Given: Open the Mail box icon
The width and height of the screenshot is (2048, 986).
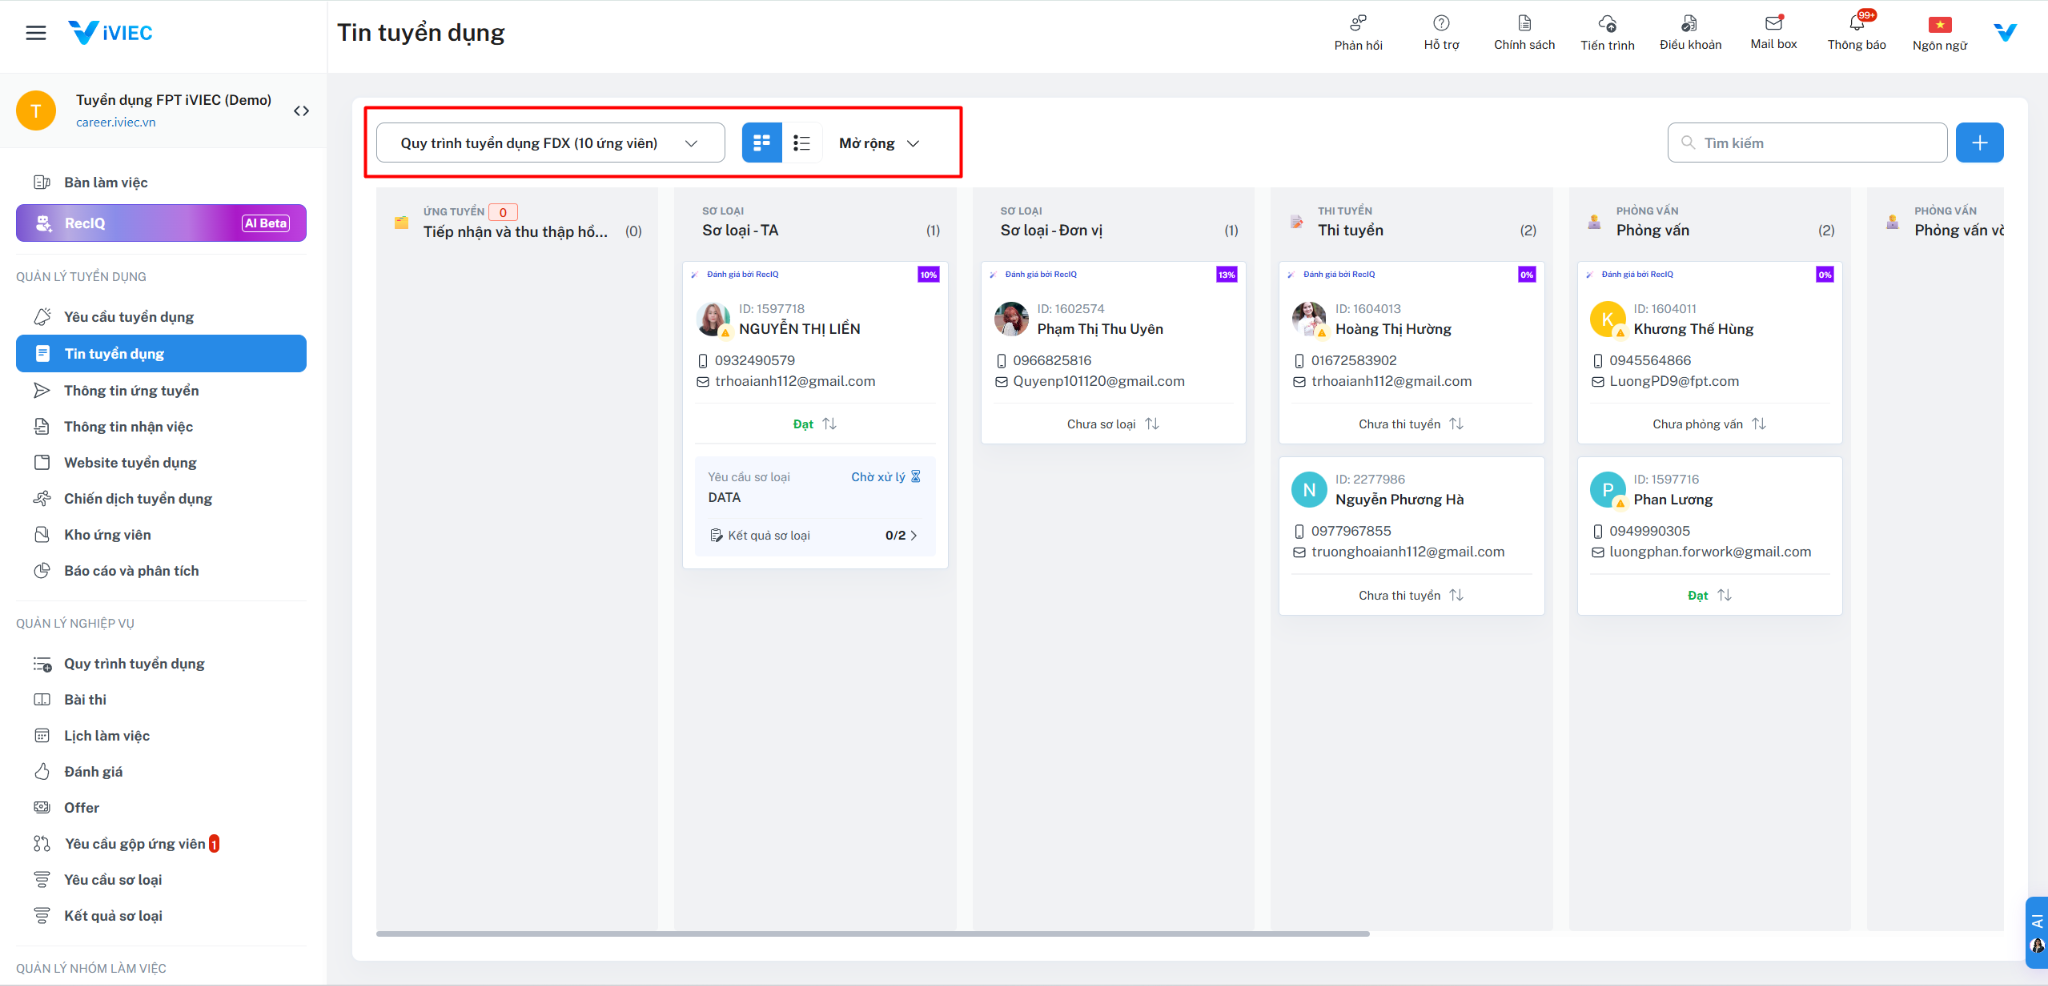Looking at the screenshot, I should click(1773, 24).
